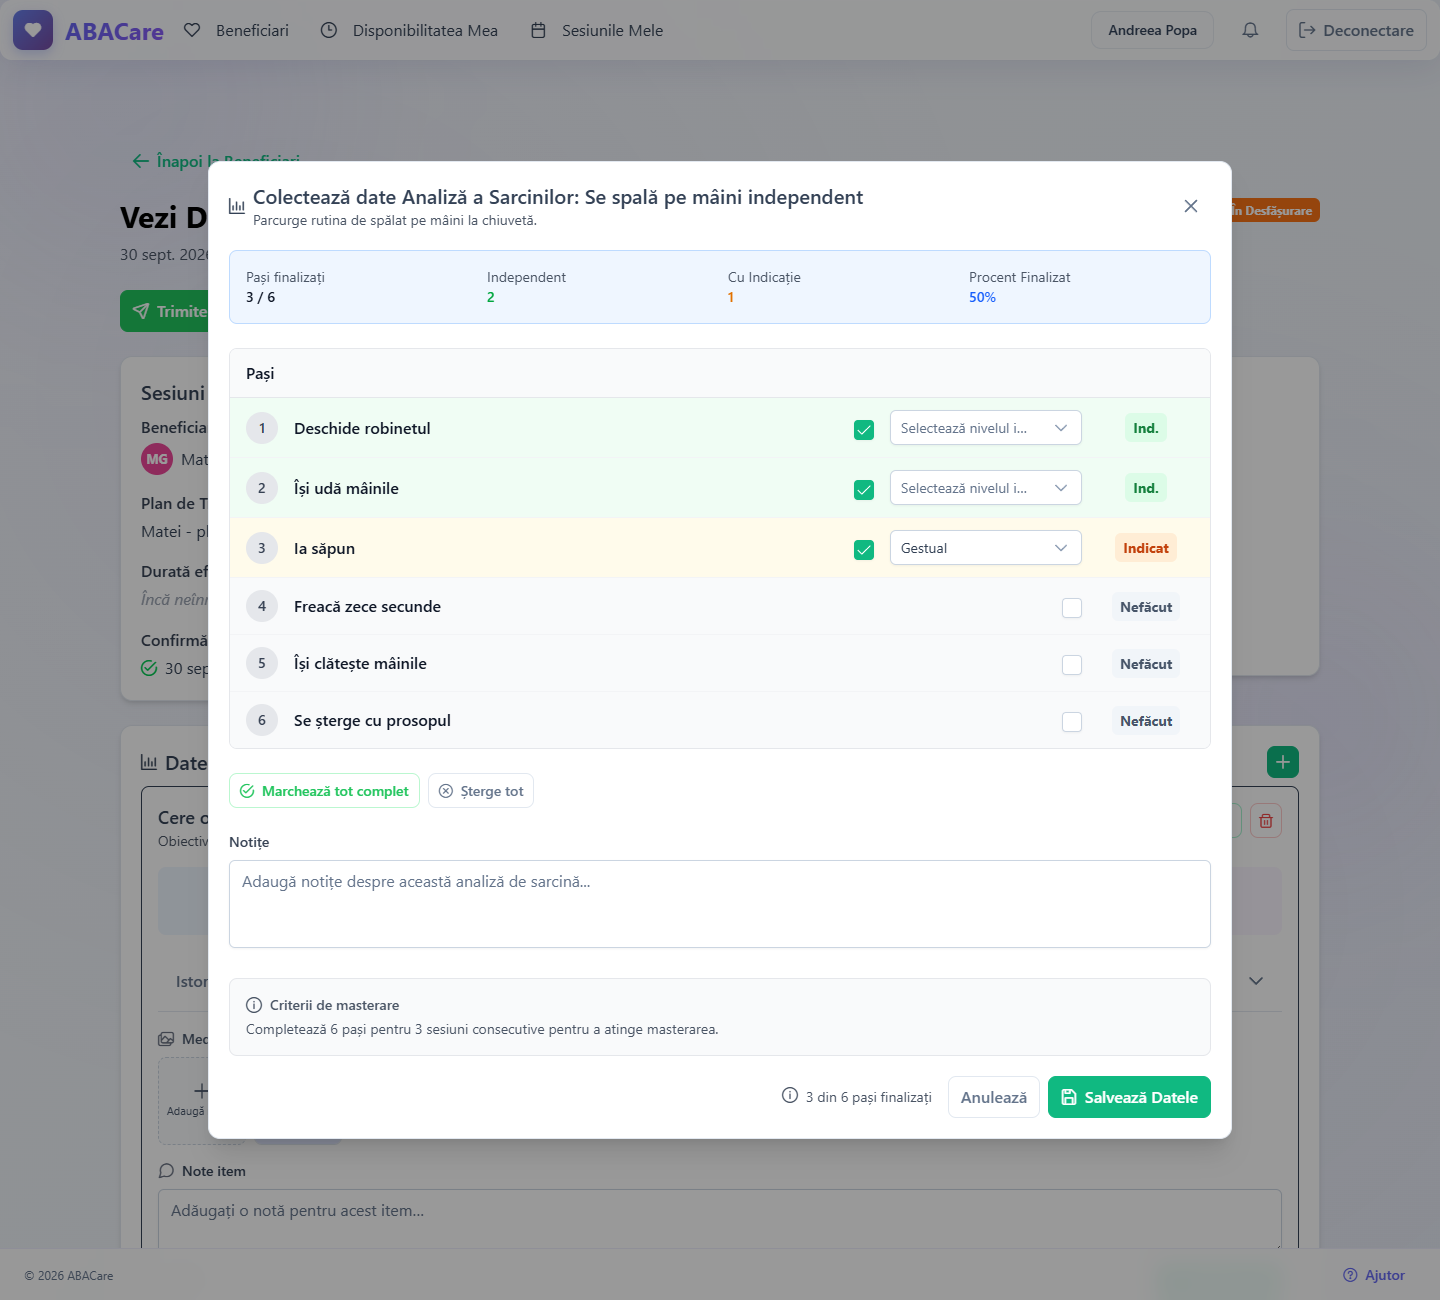Click the Ind. badge for Își udă mâinile
This screenshot has height=1300, width=1440.
tap(1146, 488)
